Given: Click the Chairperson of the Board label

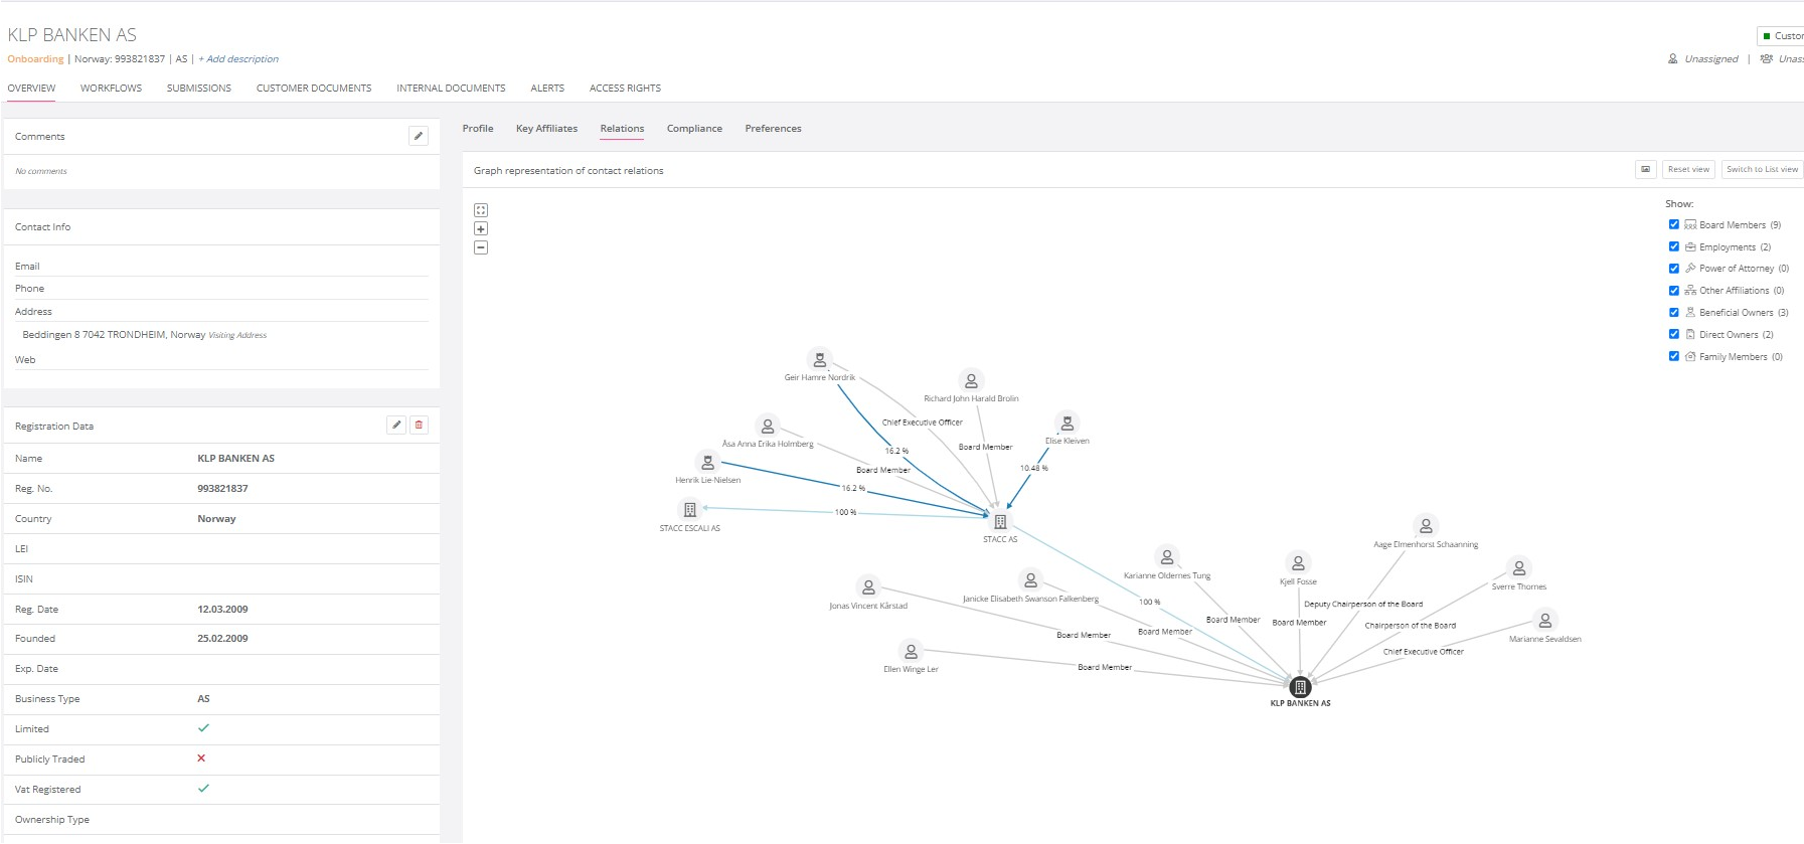Looking at the screenshot, I should [1410, 625].
